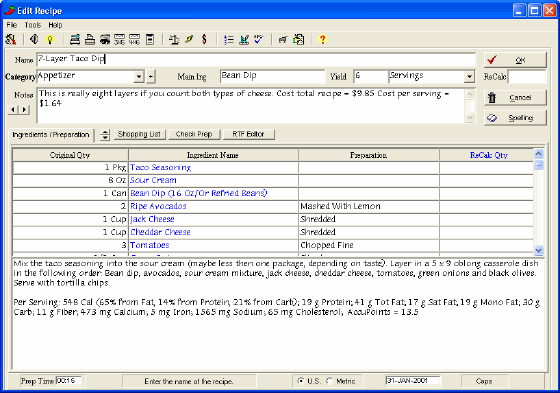Click the up/down spinner beside Ingredients tab
Viewport: 560px width, 393px height.
pos(105,135)
